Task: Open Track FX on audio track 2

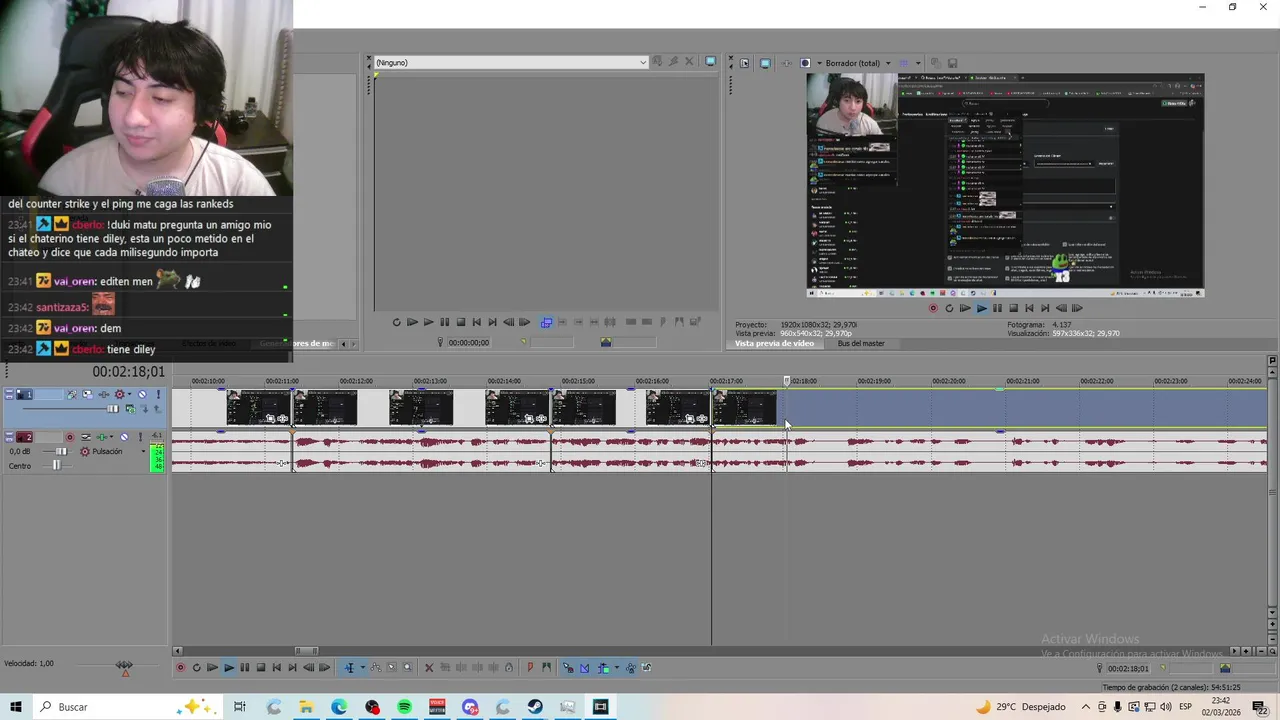Action: pyautogui.click(x=102, y=437)
